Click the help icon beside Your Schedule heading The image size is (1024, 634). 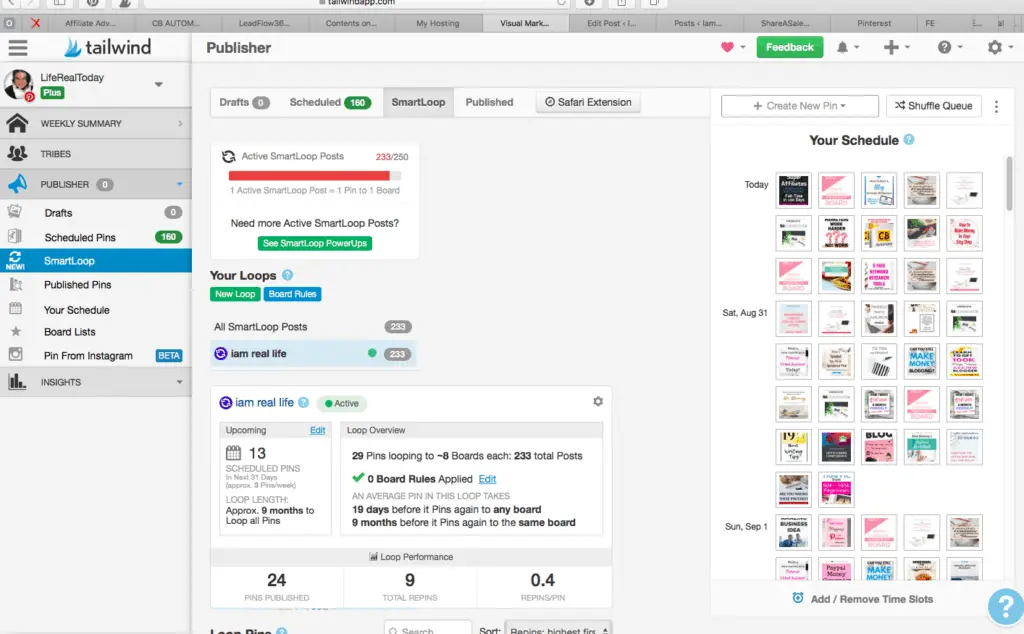point(908,140)
